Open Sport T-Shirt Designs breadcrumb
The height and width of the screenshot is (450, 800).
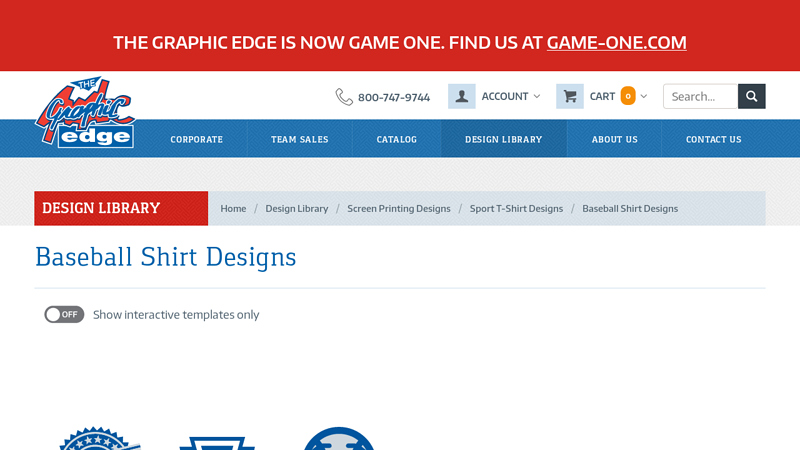pos(516,208)
